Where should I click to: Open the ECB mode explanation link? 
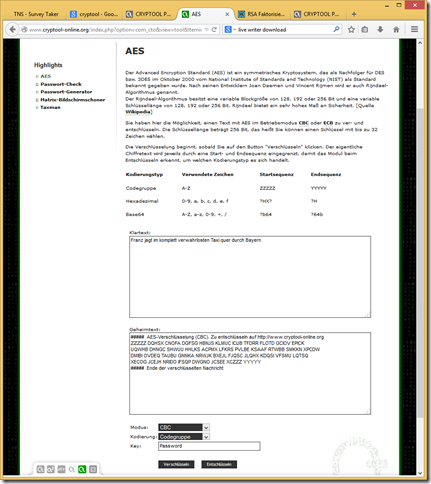[328, 123]
